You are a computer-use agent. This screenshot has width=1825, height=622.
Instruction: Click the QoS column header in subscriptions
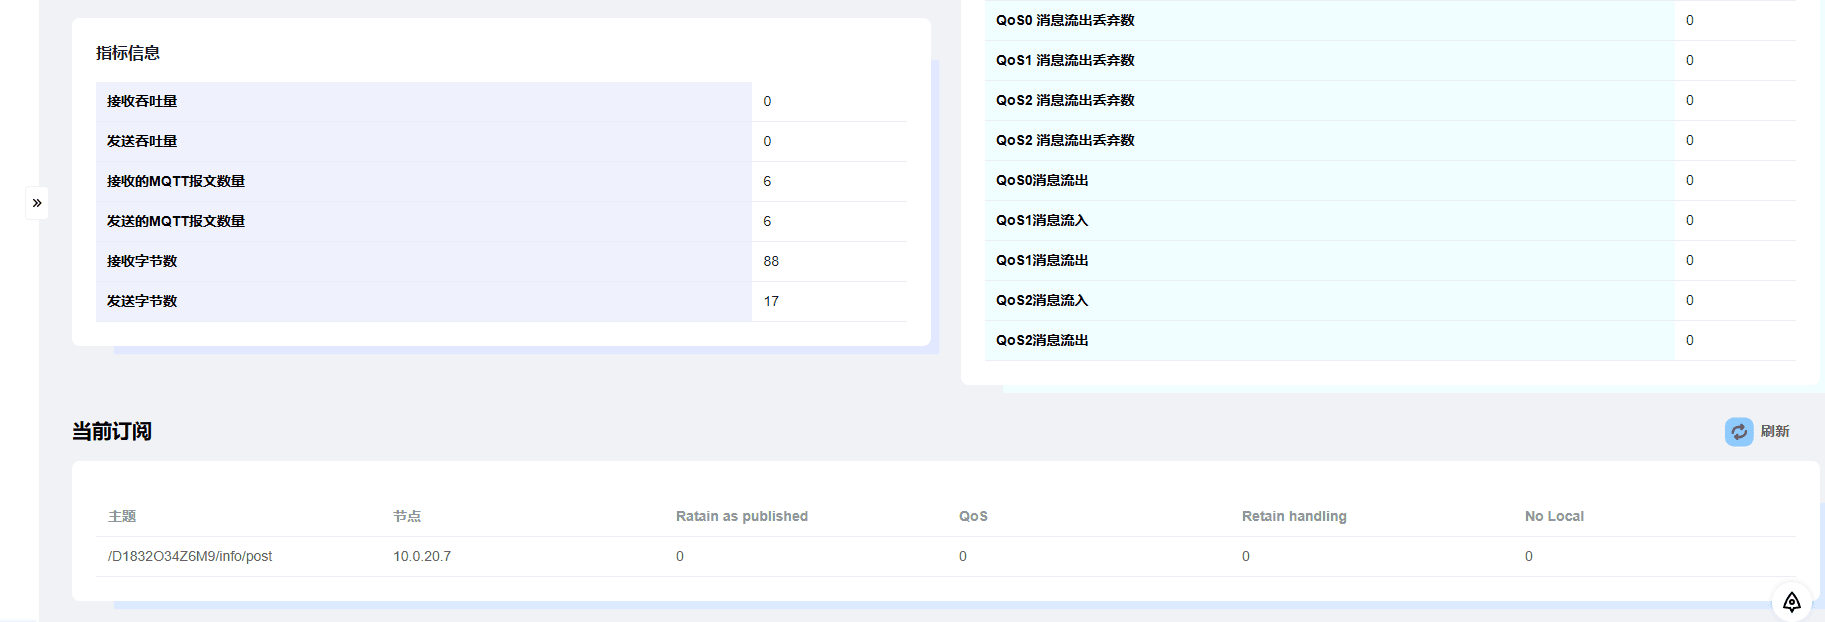(973, 516)
